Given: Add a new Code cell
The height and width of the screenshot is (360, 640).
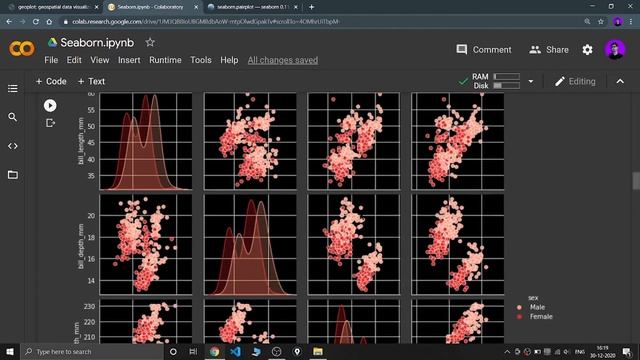Looking at the screenshot, I should 51,81.
